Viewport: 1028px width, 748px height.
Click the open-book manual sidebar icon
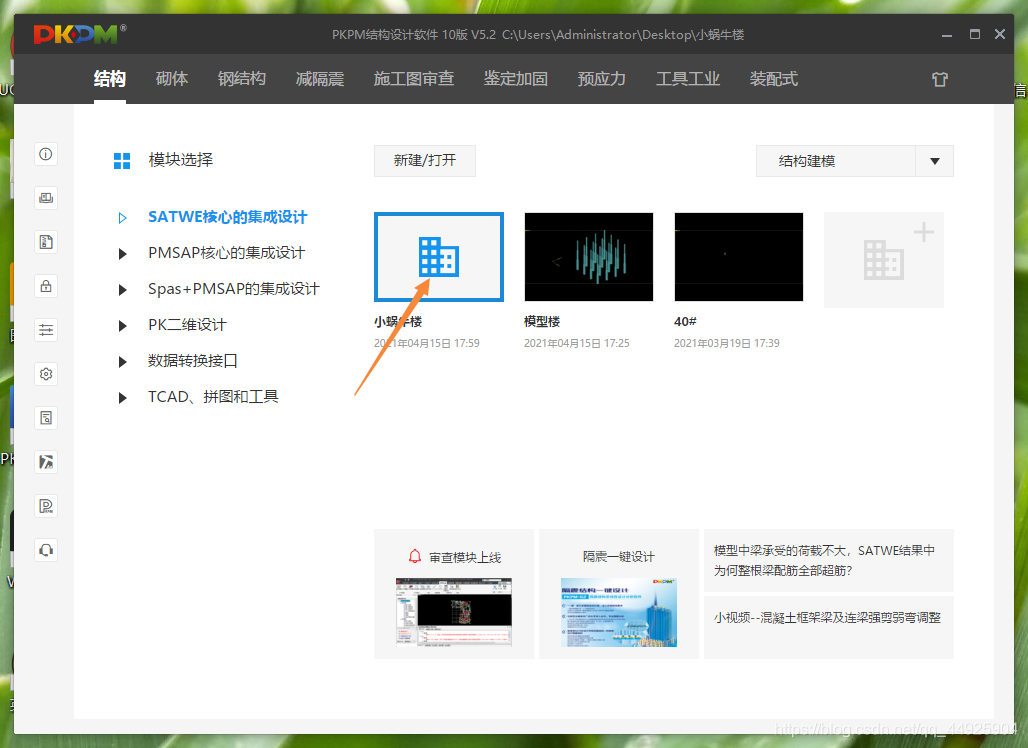pyautogui.click(x=46, y=198)
